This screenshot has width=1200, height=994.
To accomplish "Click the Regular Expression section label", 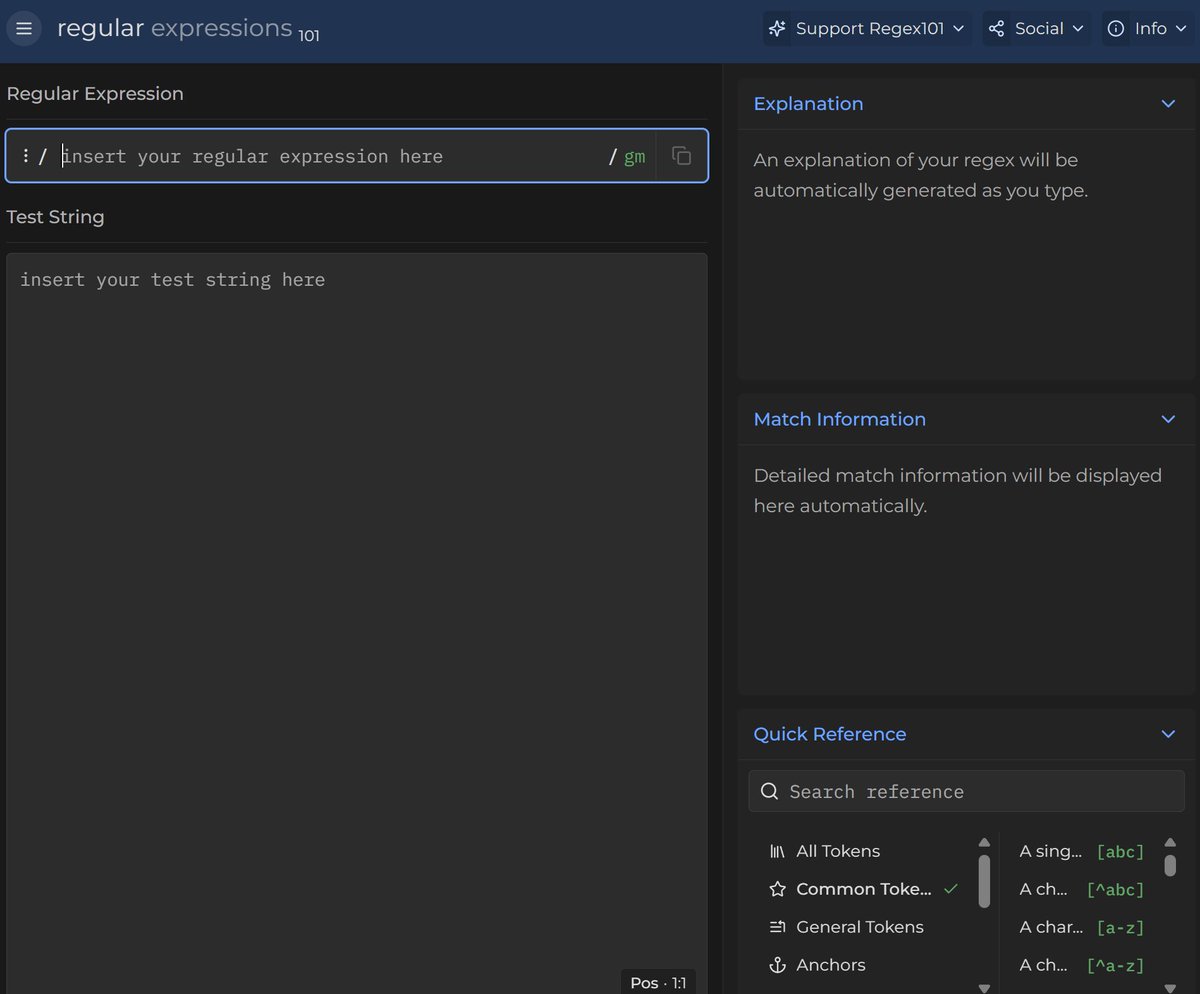I will 95,94.
